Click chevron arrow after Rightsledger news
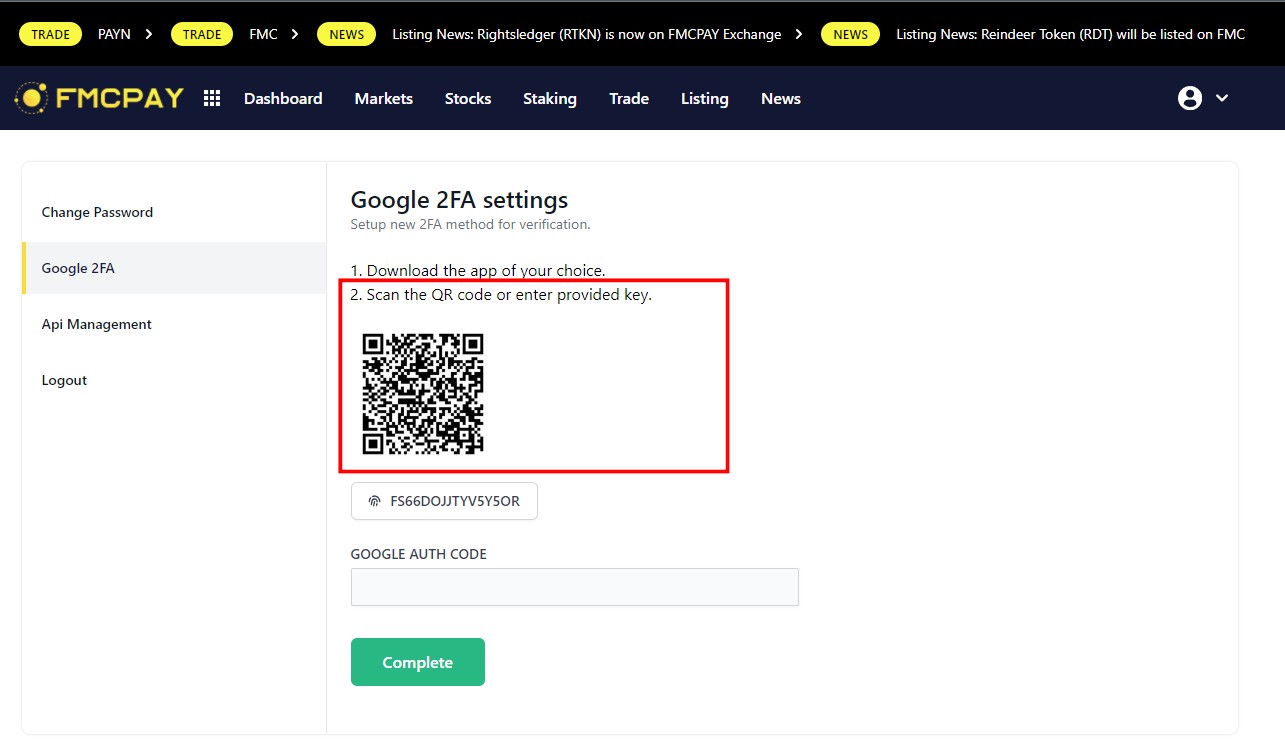This screenshot has height=754, width=1285. tap(799, 34)
